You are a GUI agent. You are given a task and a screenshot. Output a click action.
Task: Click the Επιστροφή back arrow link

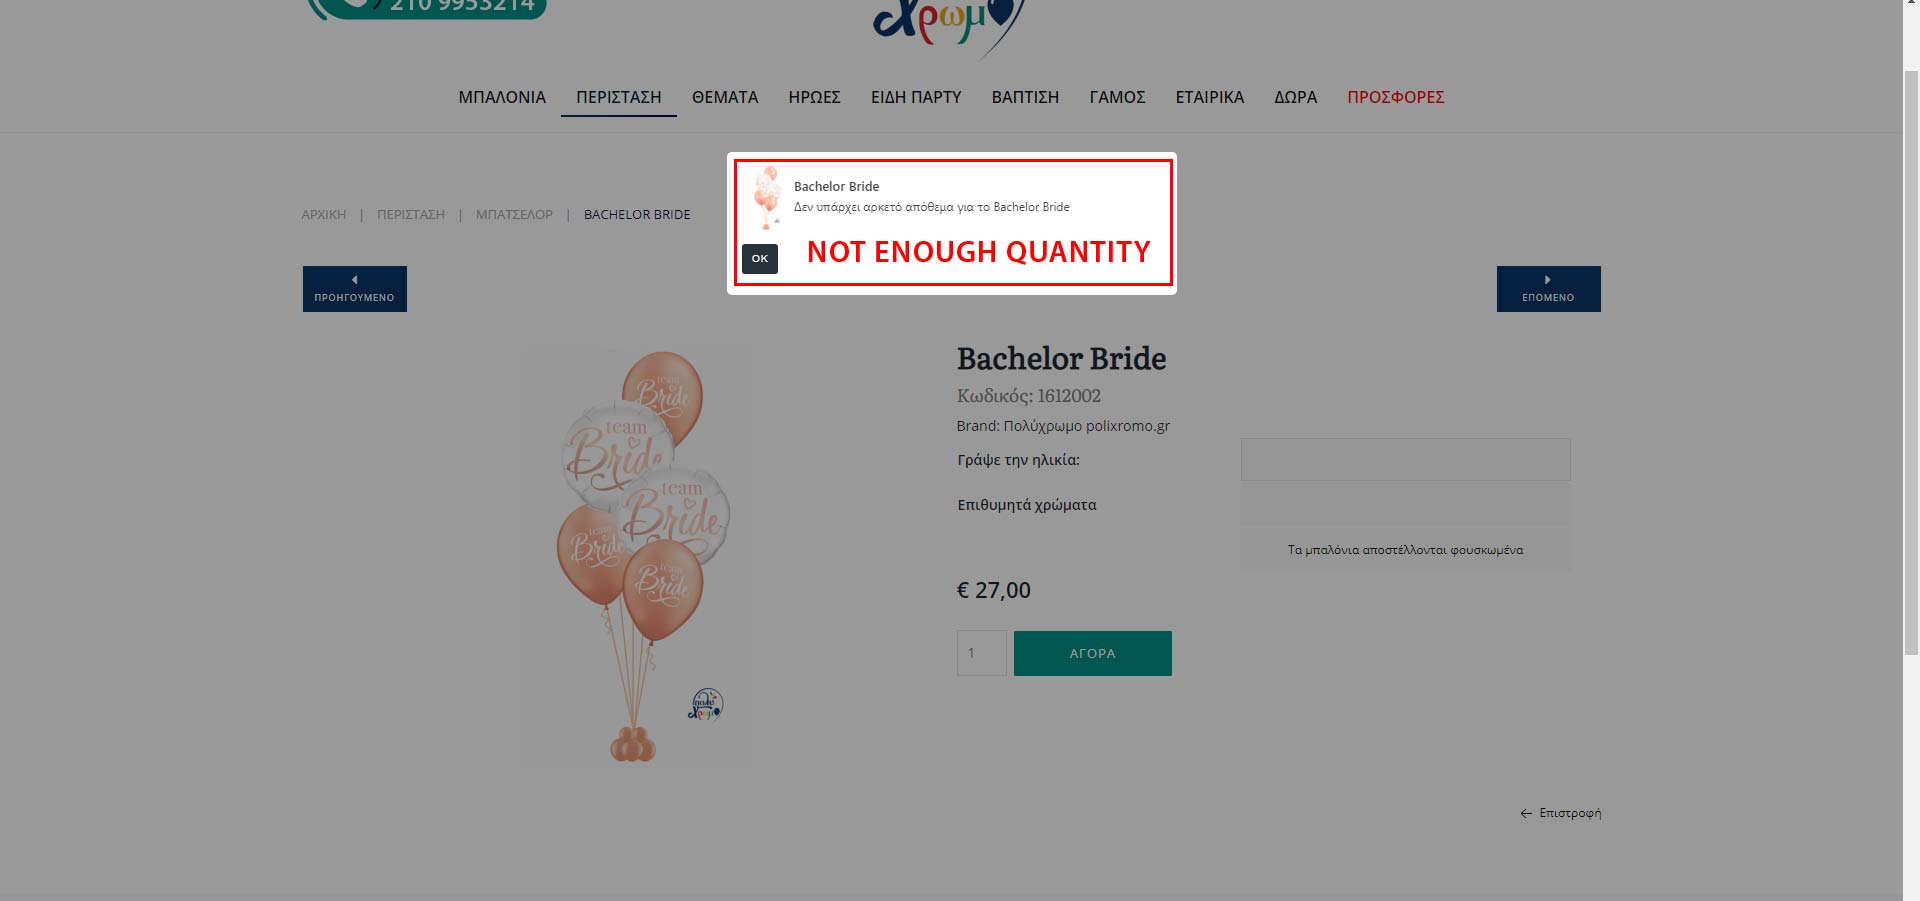tap(1560, 813)
